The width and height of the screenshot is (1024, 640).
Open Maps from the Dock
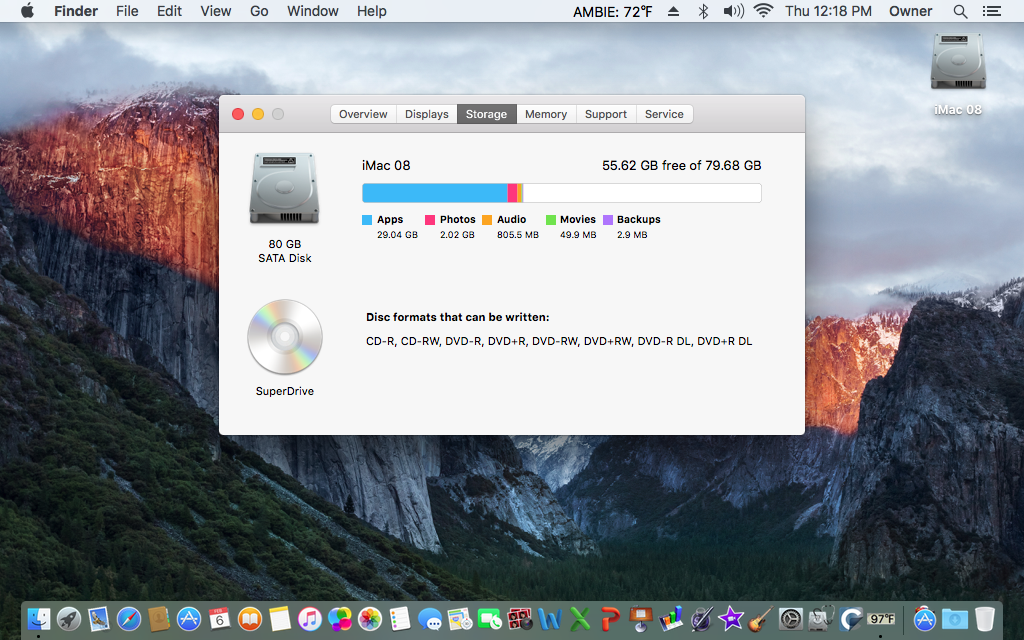tap(460, 618)
